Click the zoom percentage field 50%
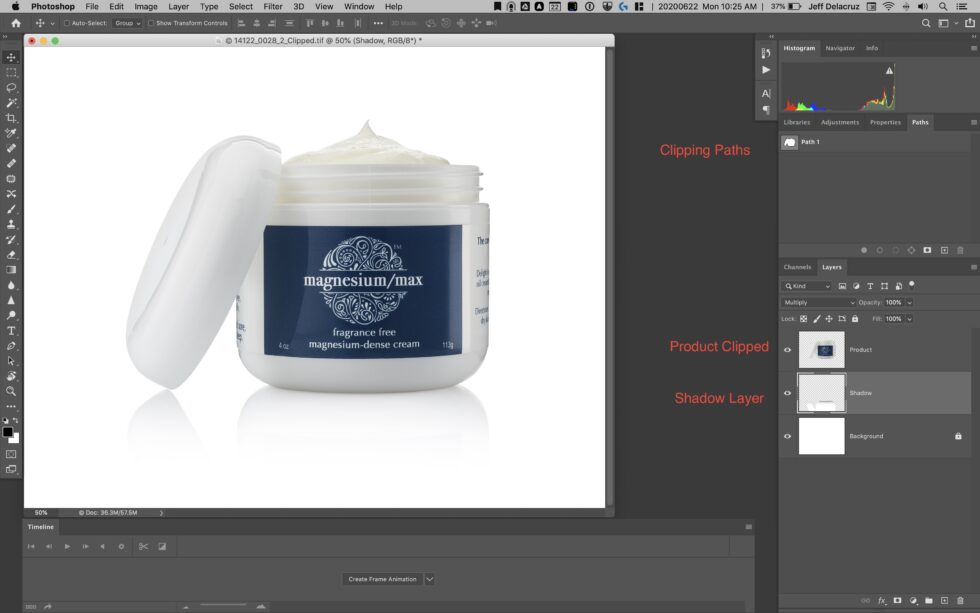The width and height of the screenshot is (980, 613). pos(41,513)
